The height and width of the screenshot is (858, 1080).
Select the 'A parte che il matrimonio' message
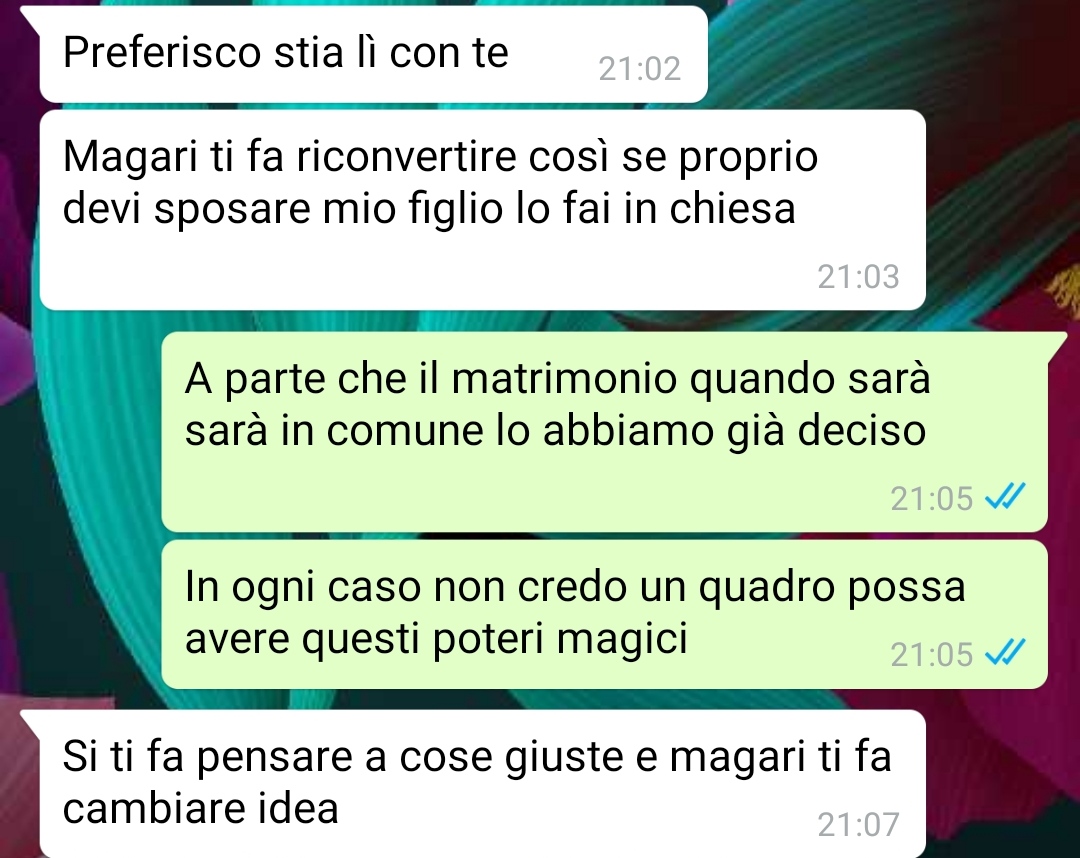click(604, 432)
